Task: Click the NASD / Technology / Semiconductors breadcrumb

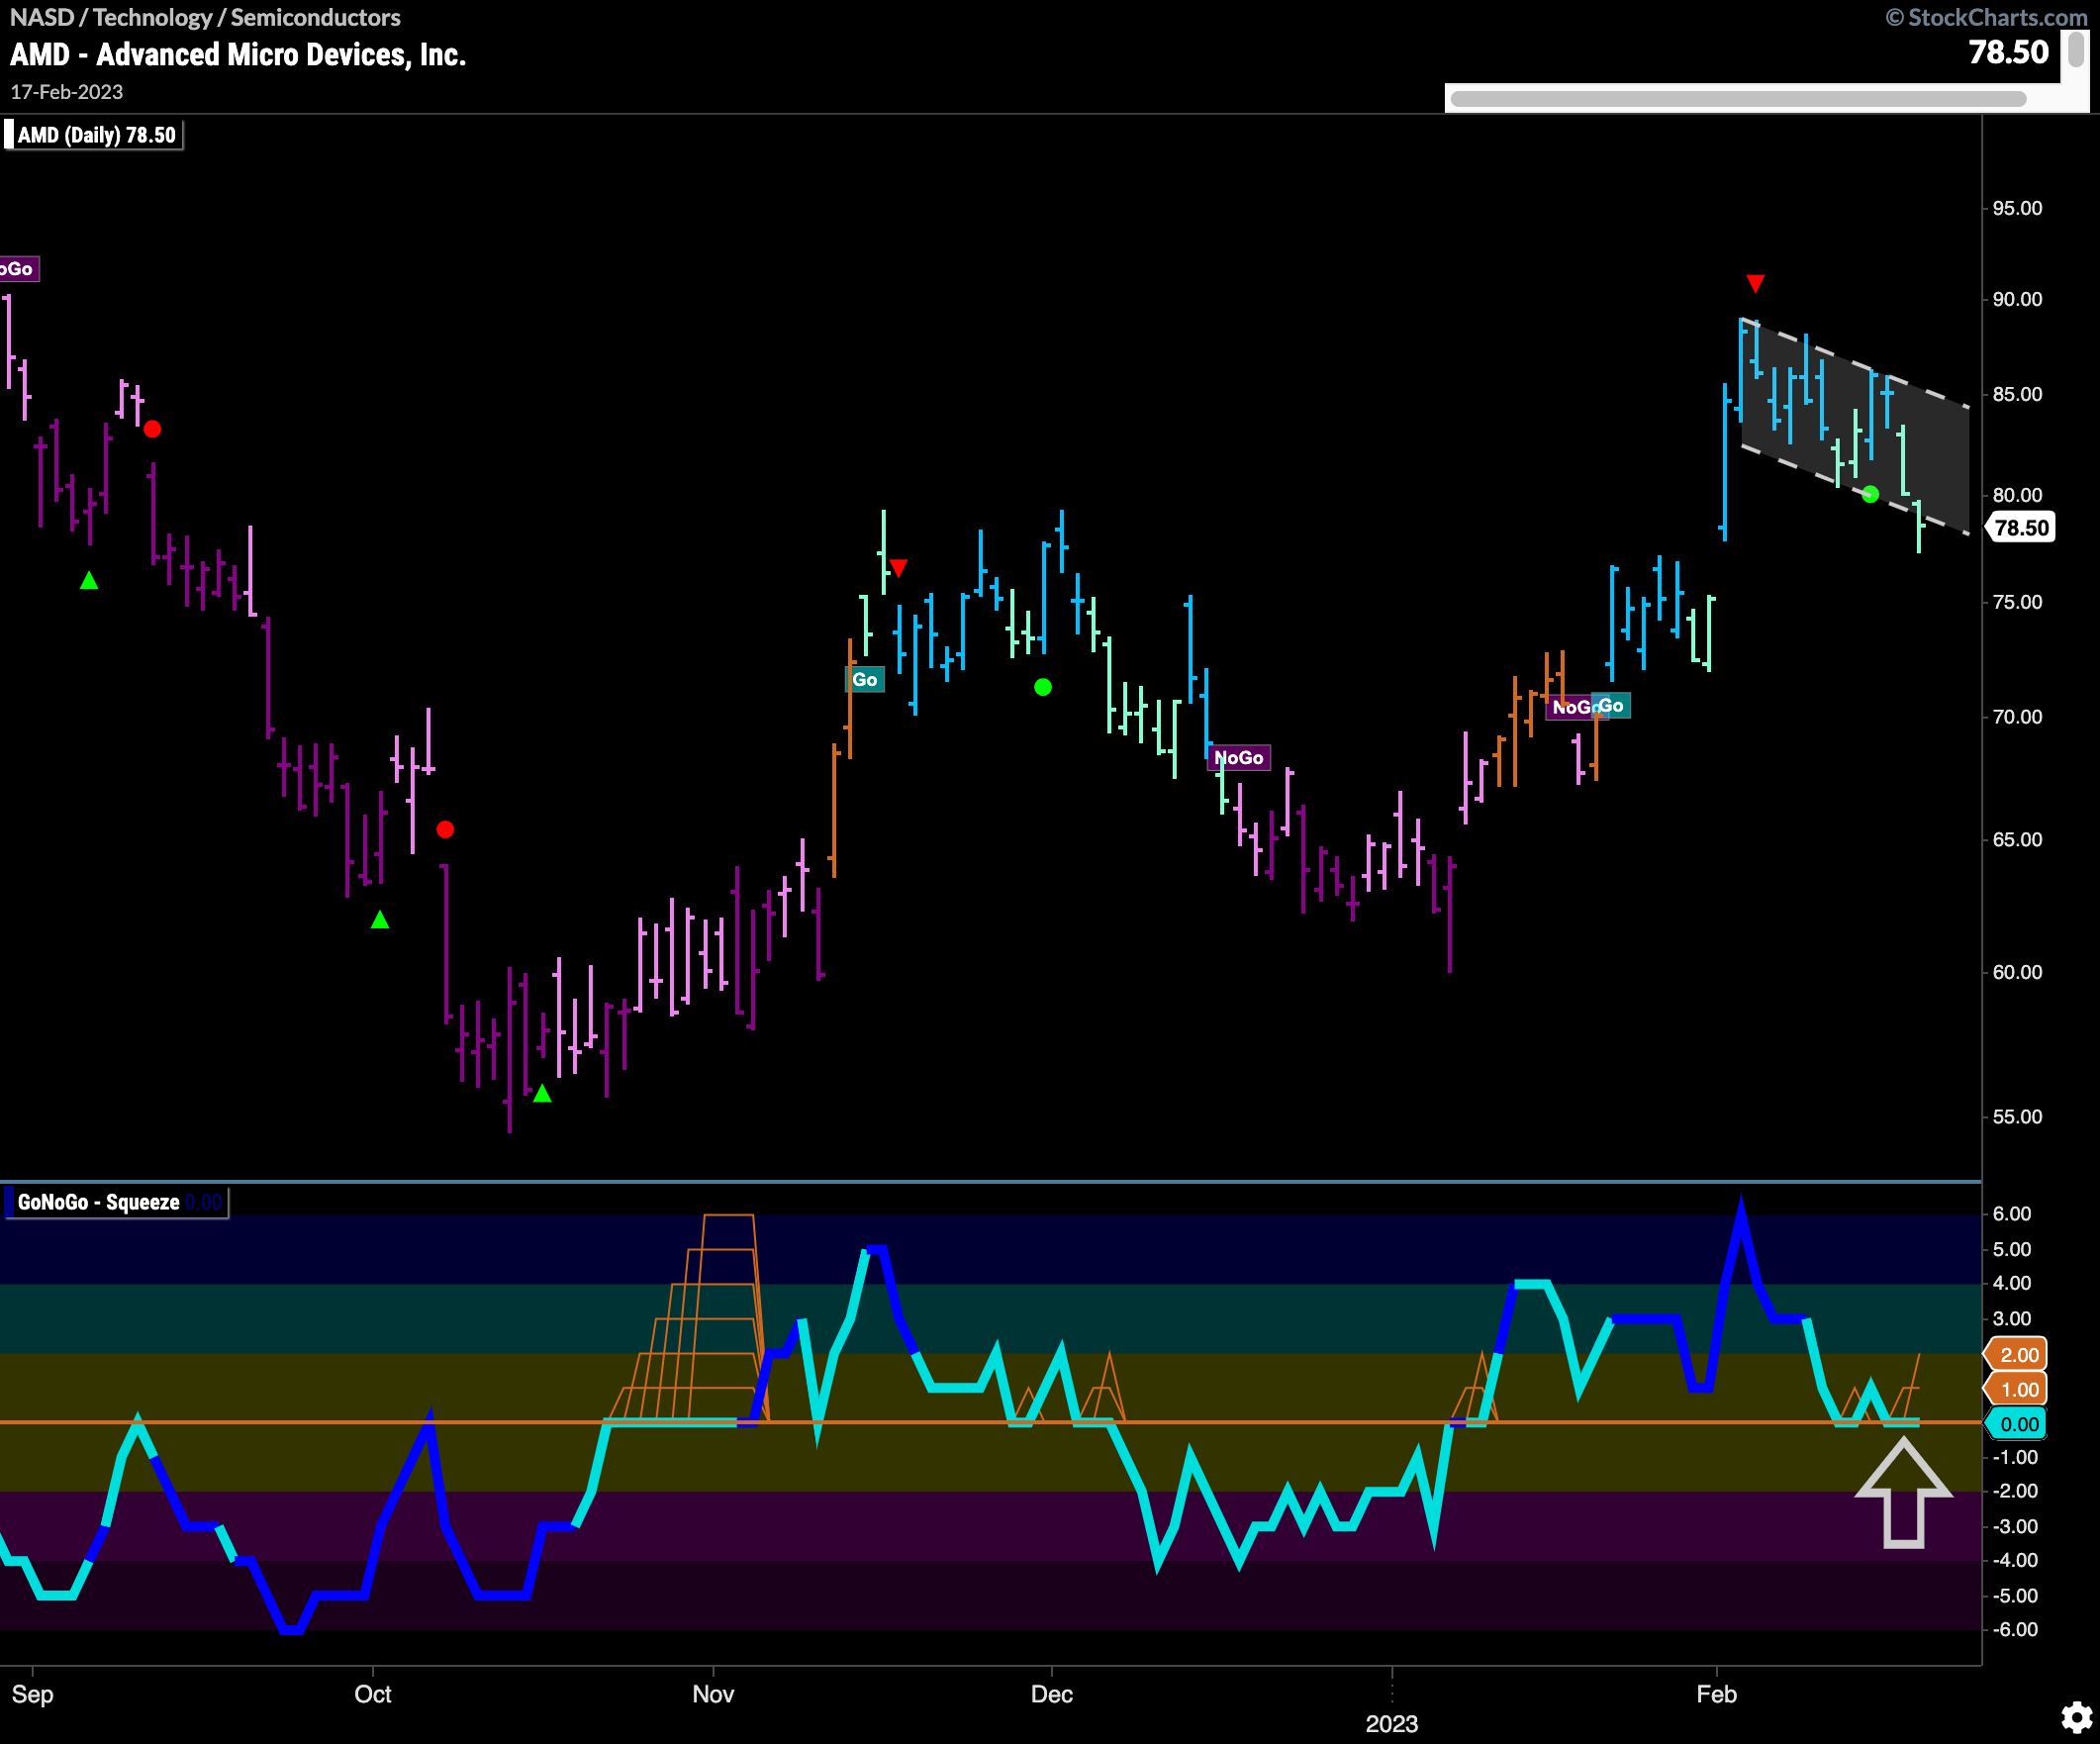Action: (x=205, y=17)
